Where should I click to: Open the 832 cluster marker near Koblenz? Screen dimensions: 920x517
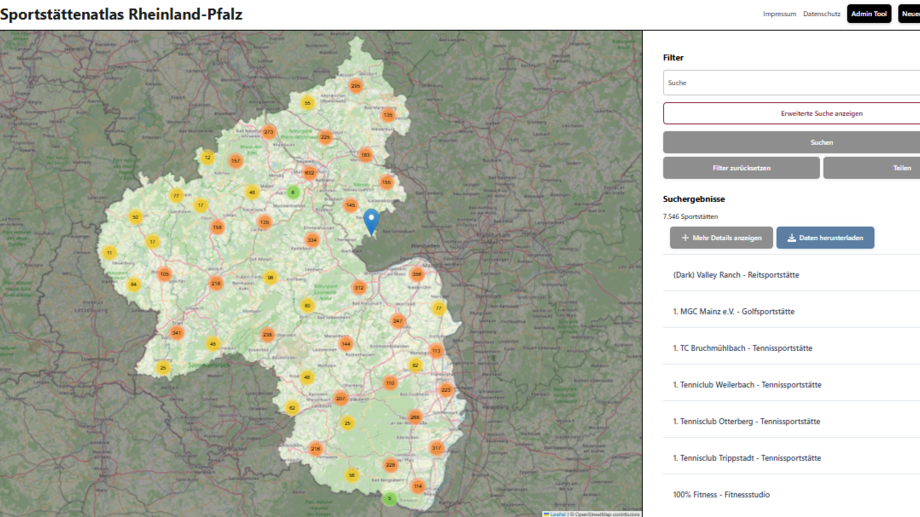tap(309, 173)
